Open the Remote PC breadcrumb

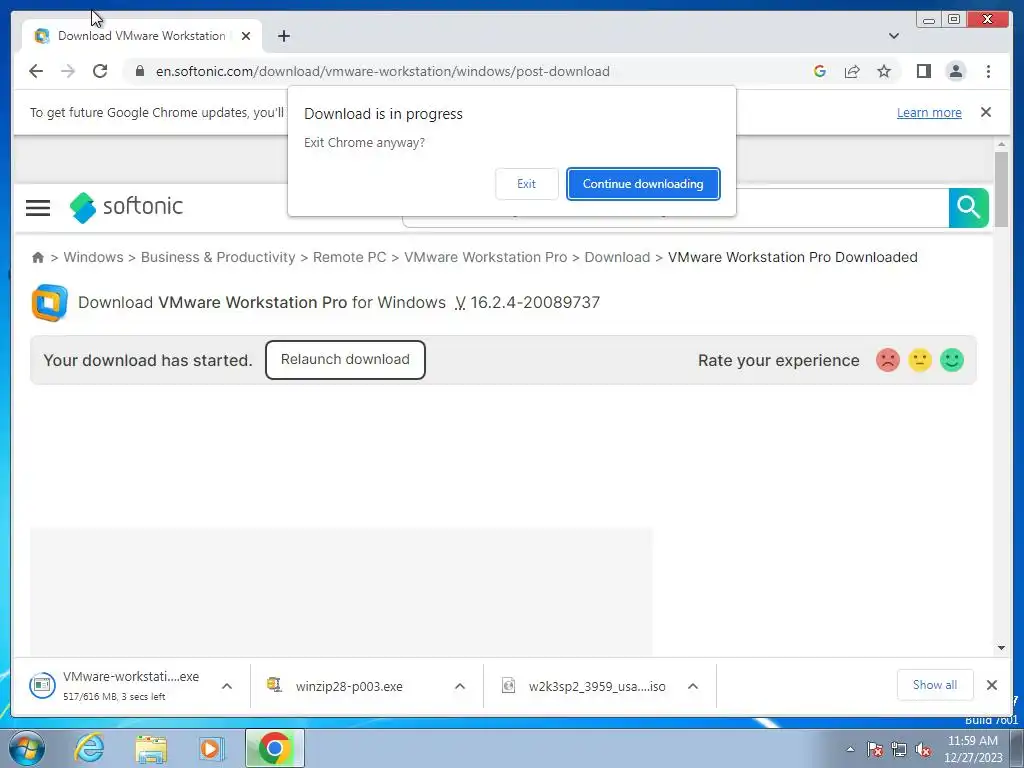click(x=349, y=257)
